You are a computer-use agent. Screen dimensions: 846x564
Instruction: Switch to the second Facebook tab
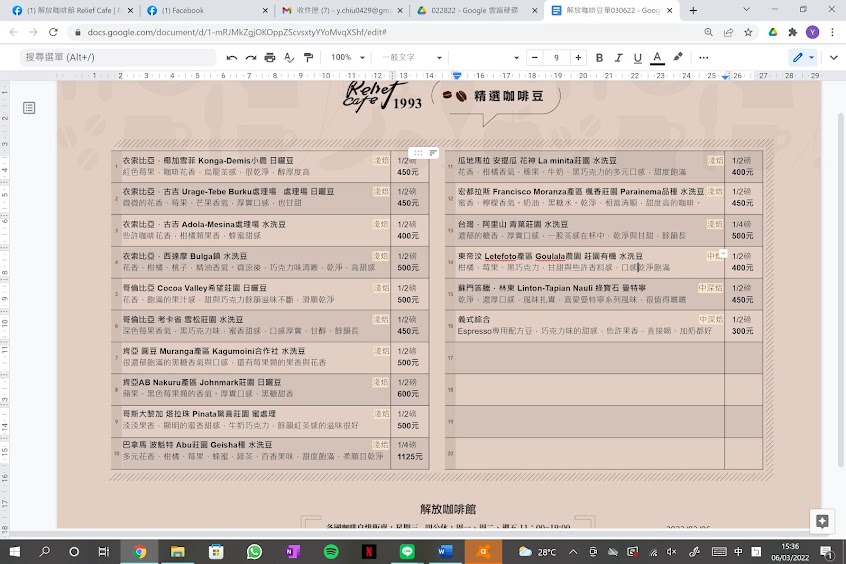coord(204,10)
